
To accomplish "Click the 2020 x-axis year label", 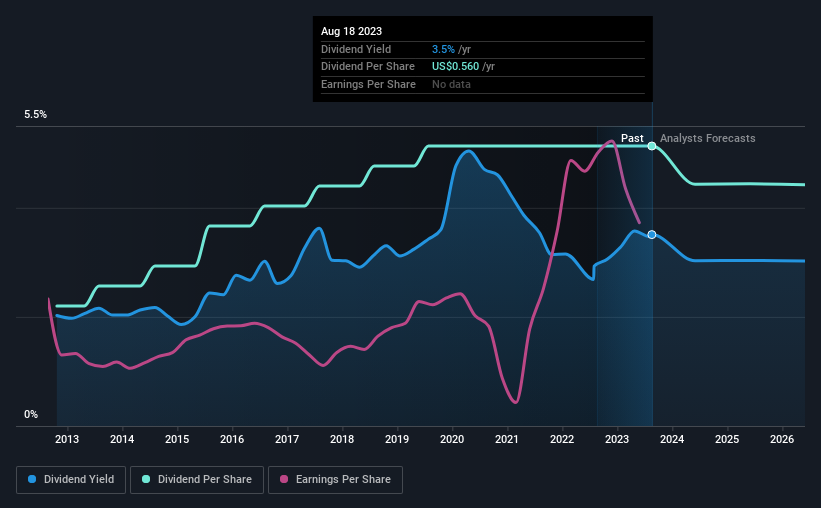I will pos(452,439).
